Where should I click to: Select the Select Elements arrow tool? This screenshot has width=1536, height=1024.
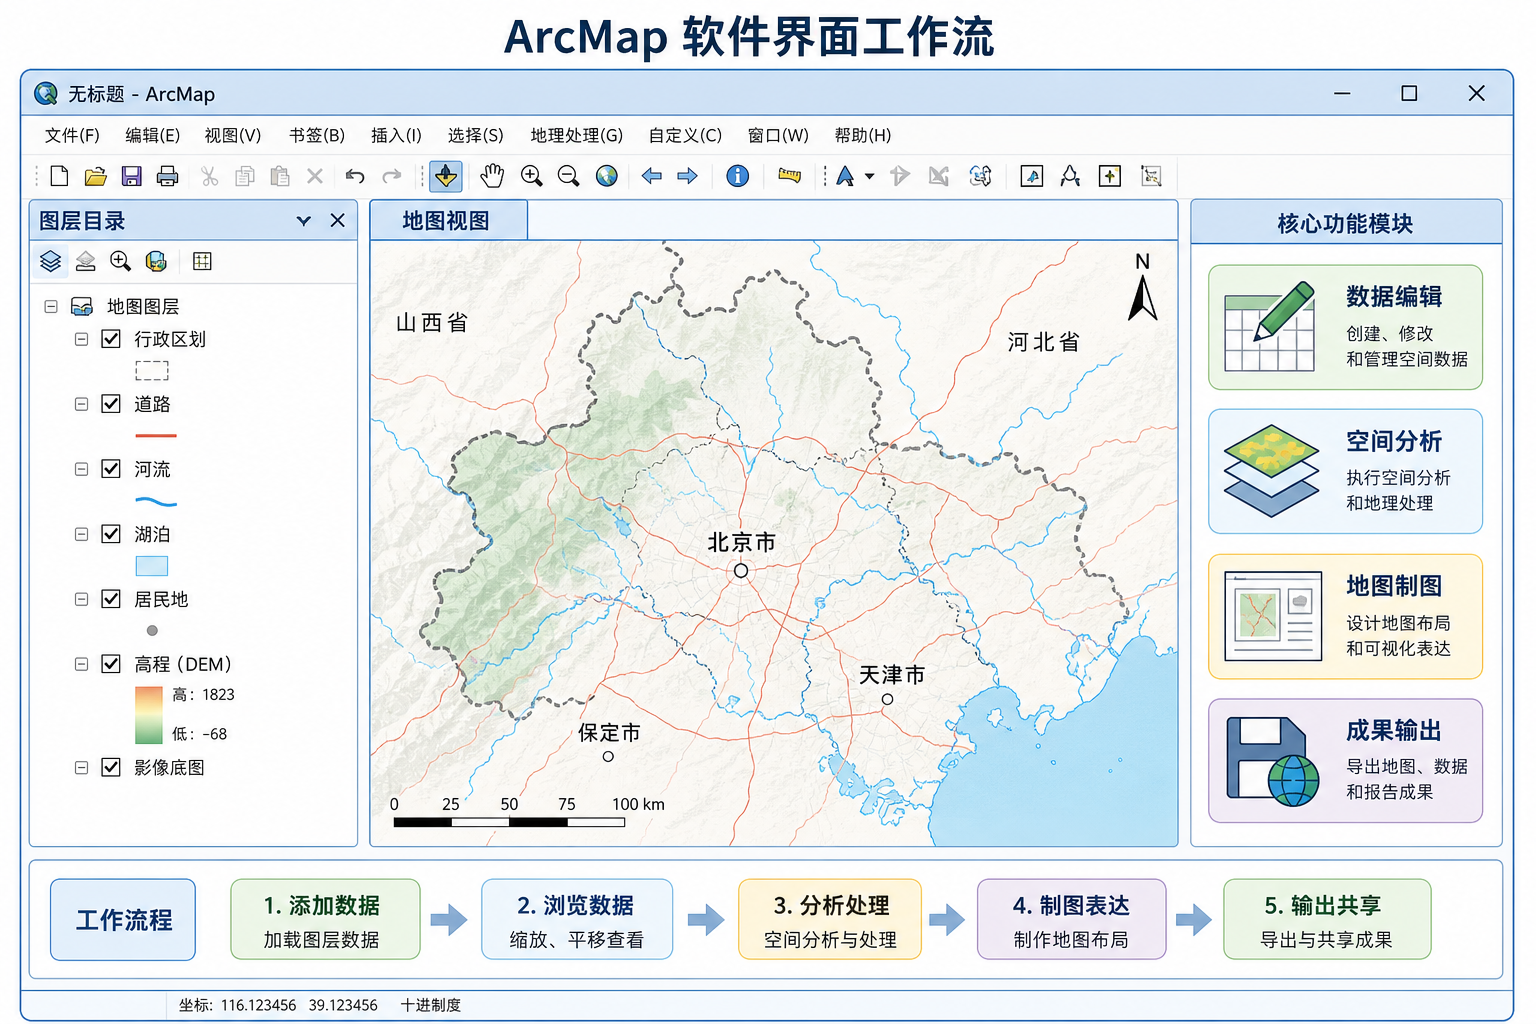pyautogui.click(x=845, y=176)
